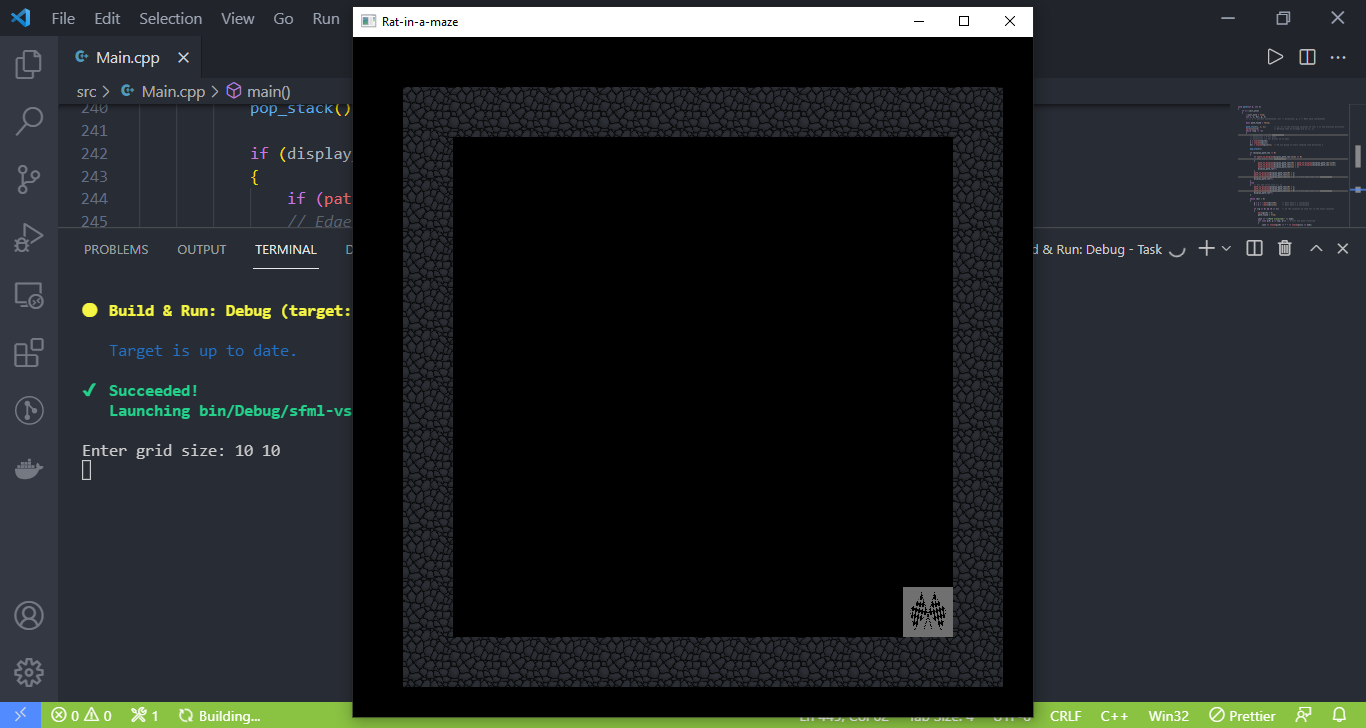Image resolution: width=1366 pixels, height=728 pixels.
Task: Split the editor to the right
Action: coord(1306,56)
